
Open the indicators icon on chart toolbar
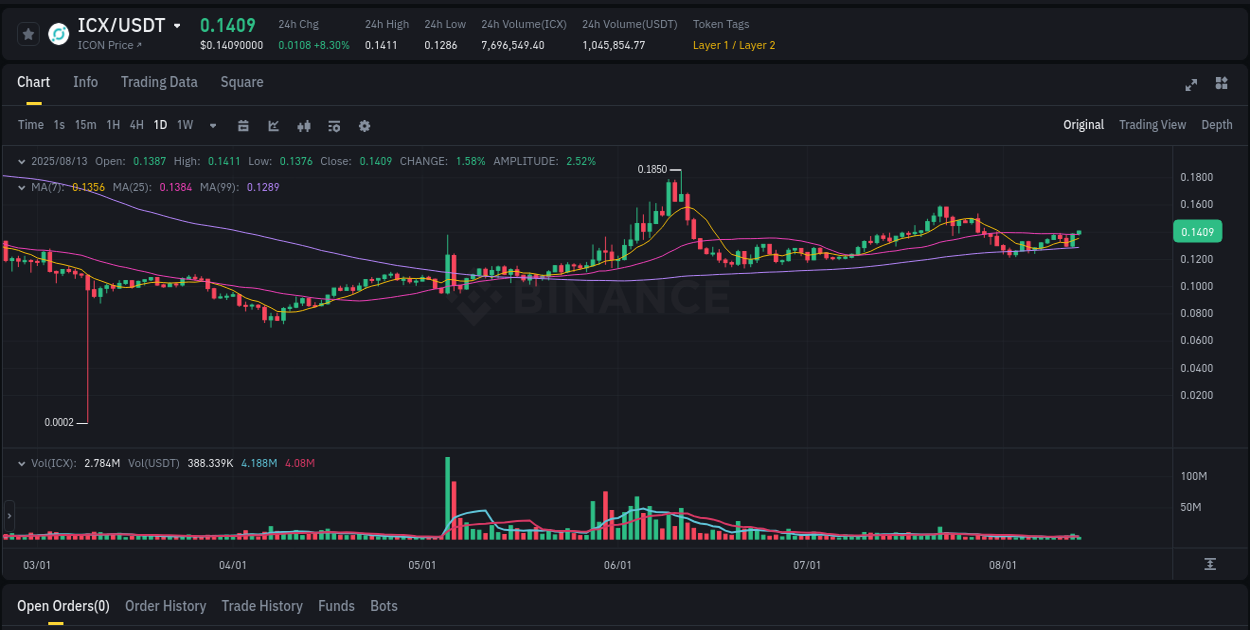coord(333,125)
